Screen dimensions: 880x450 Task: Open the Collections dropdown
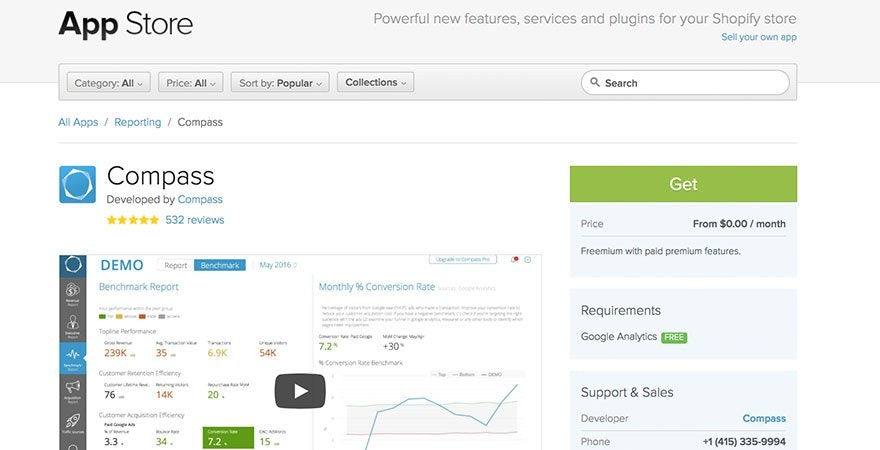point(376,83)
